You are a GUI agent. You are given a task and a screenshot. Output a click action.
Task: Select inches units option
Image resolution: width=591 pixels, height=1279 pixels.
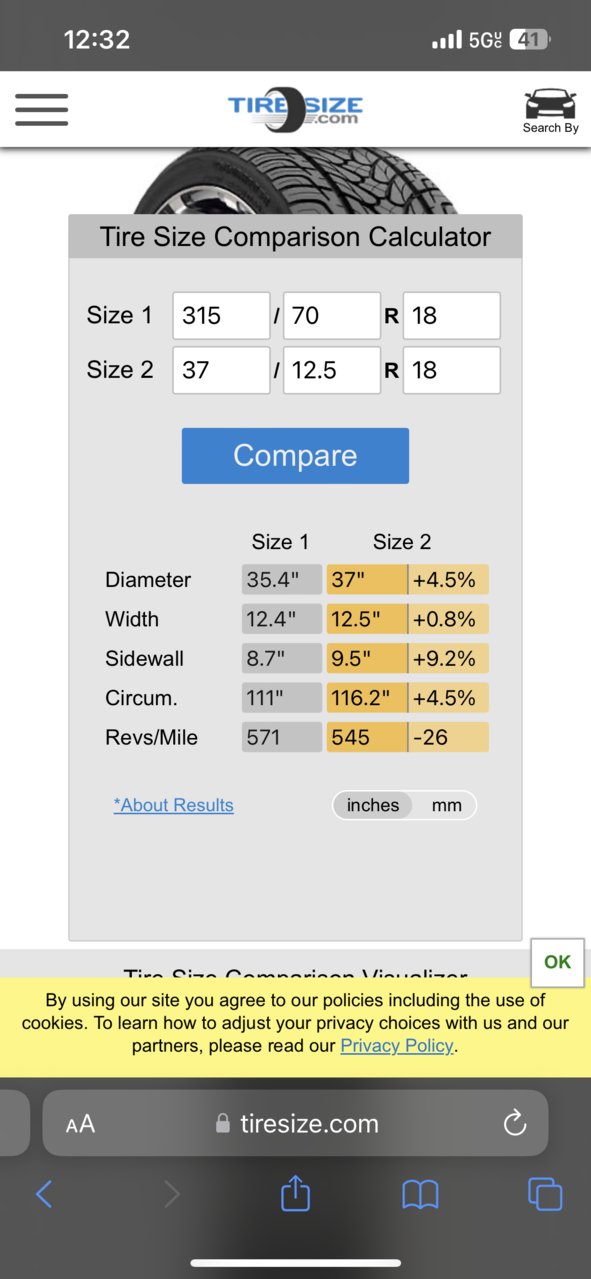(x=373, y=805)
